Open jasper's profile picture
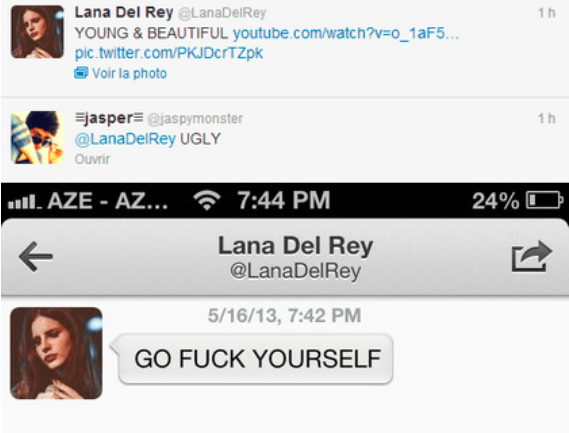 tap(37, 138)
